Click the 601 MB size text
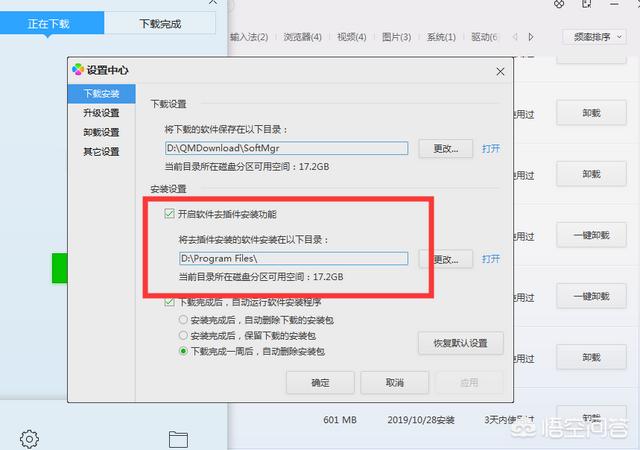 click(340, 420)
